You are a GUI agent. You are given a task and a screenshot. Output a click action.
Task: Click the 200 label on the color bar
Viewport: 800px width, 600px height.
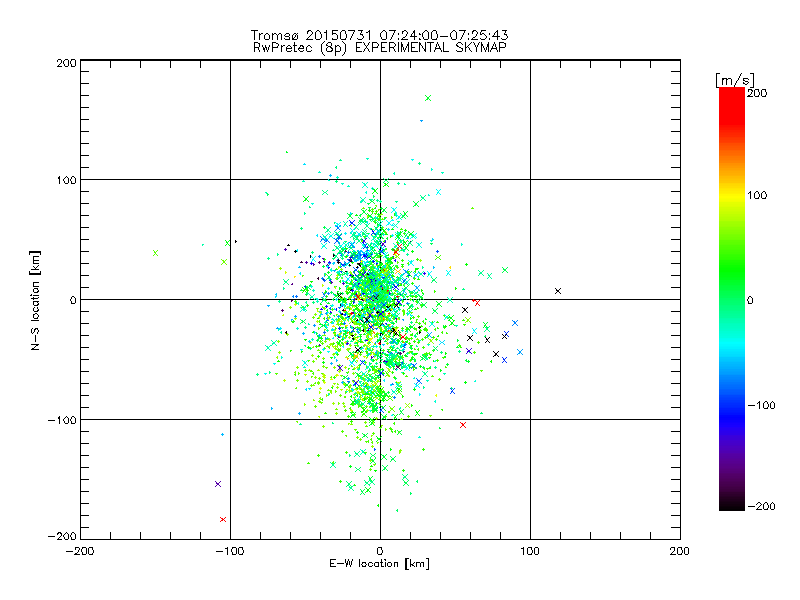757,93
